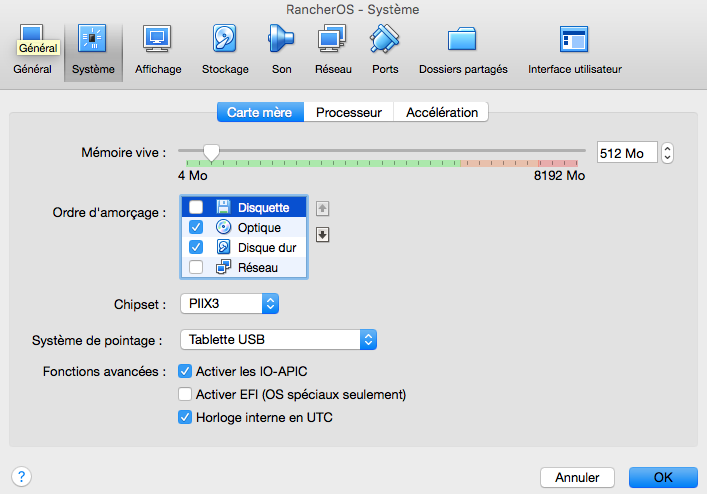Click the help question mark button
This screenshot has width=707, height=494.
22,477
